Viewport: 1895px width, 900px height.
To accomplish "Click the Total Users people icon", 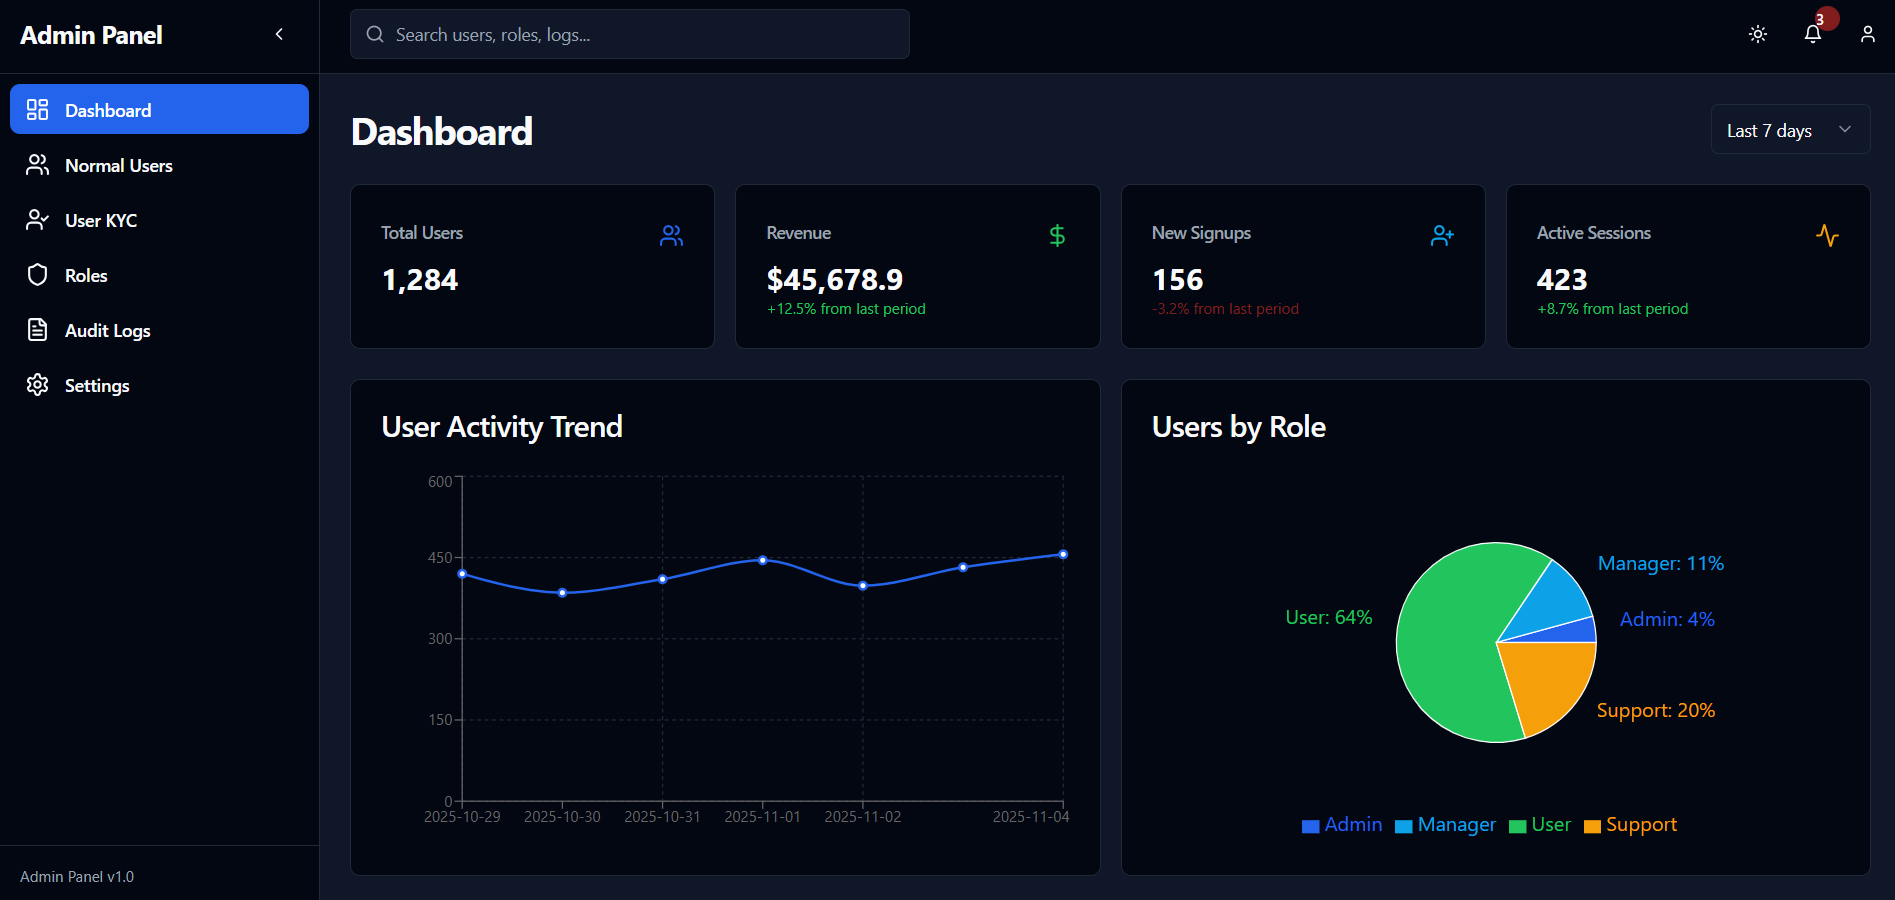I will coord(671,236).
